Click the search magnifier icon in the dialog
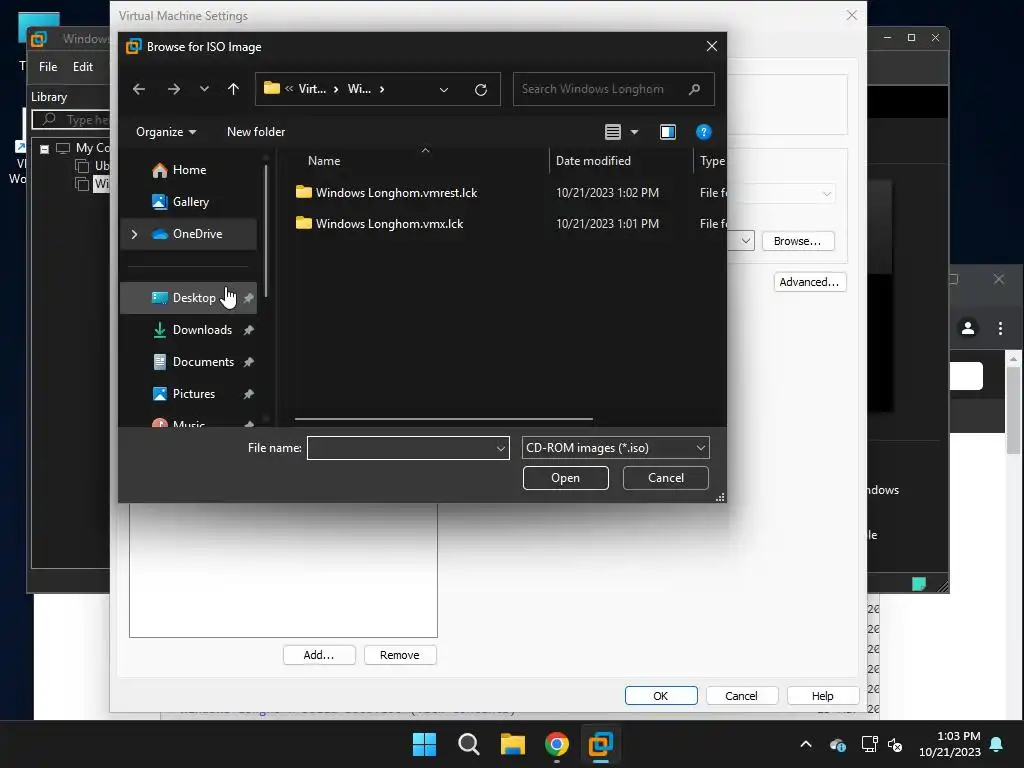Viewport: 1024px width, 768px height. pyautogui.click(x=694, y=89)
